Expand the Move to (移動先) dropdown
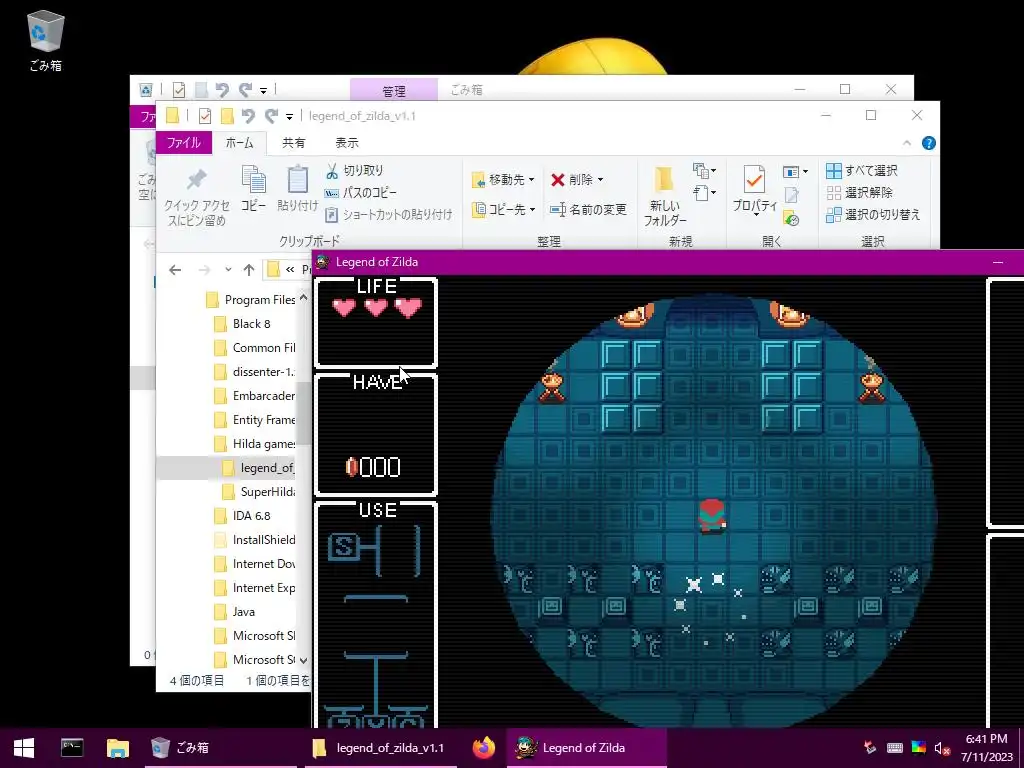 504,180
